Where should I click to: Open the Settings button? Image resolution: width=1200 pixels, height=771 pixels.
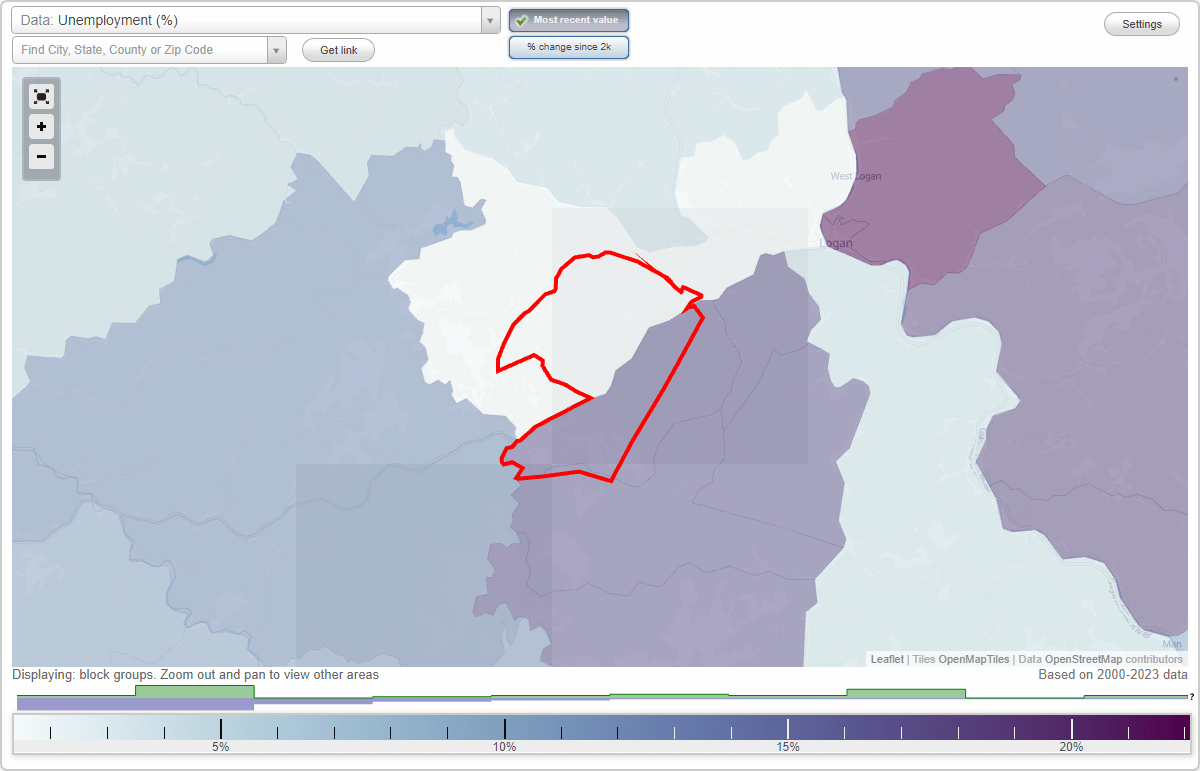coord(1142,25)
